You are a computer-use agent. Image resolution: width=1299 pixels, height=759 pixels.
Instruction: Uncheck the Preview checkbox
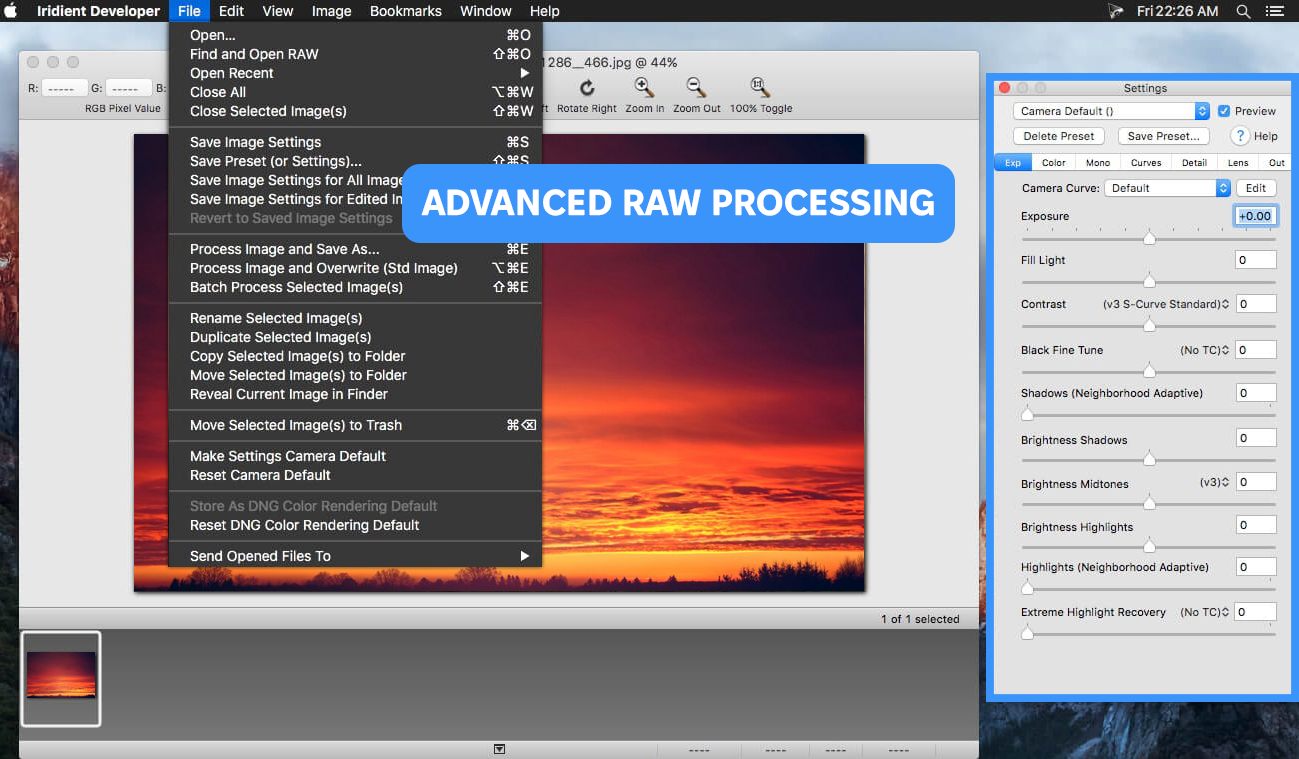[1227, 110]
